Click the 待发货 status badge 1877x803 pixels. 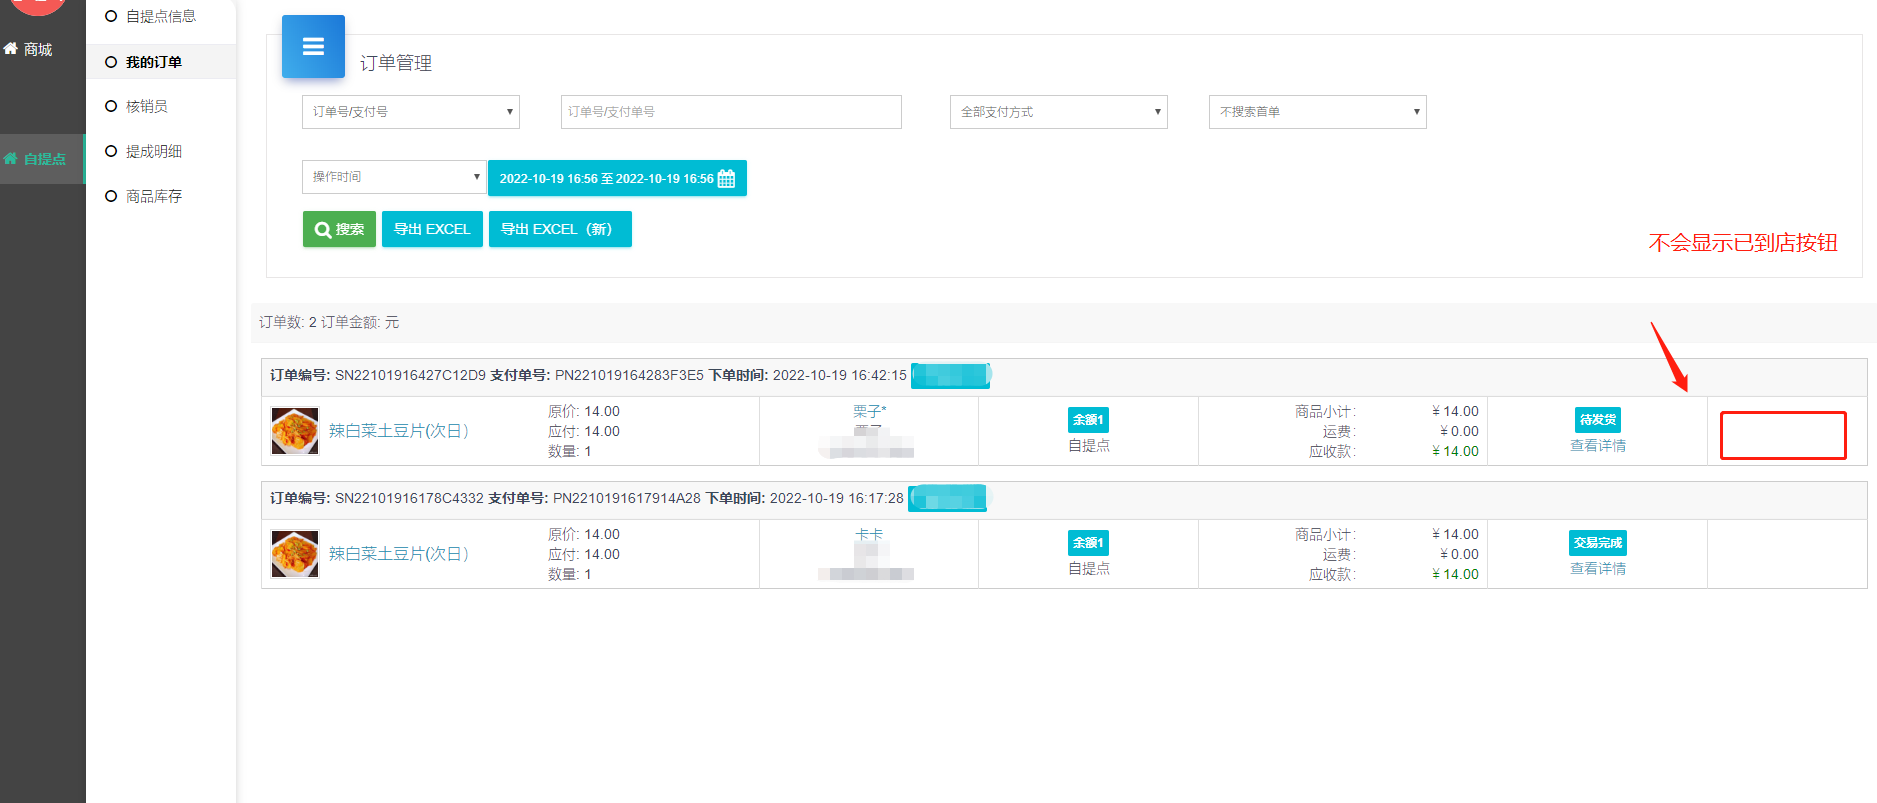pyautogui.click(x=1597, y=420)
